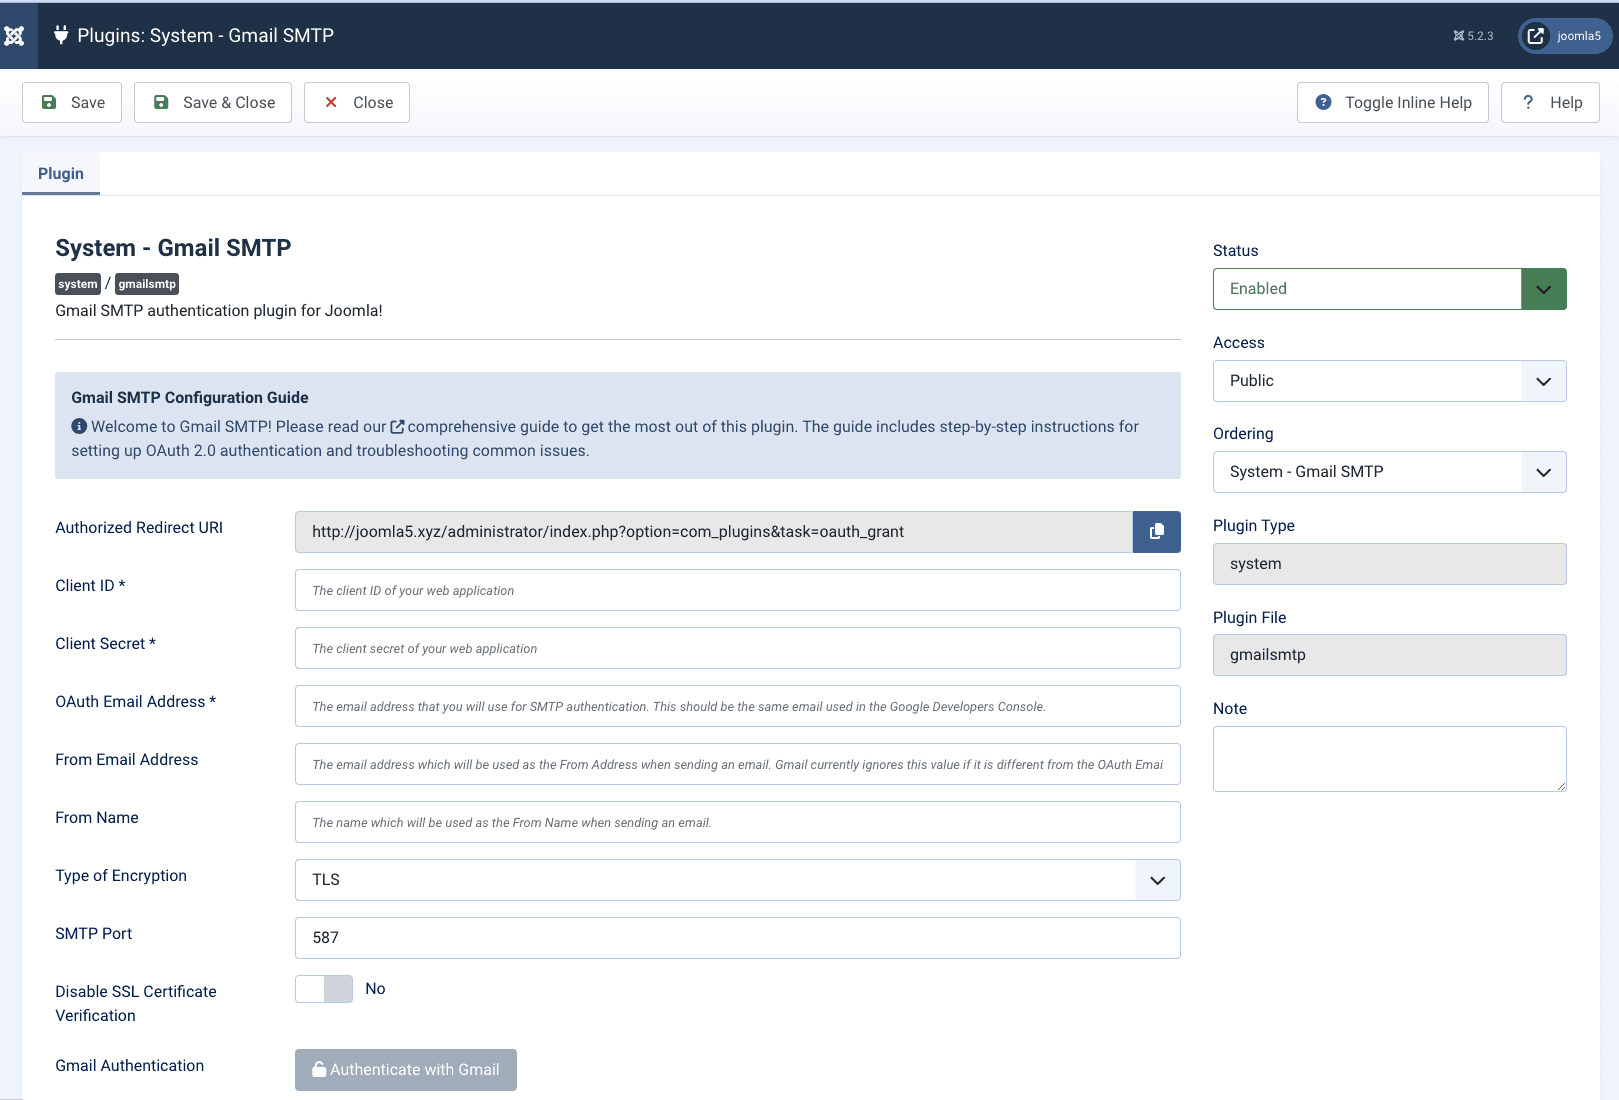The height and width of the screenshot is (1100, 1619).
Task: Click the Authenticate with Gmail button
Action: 405,1070
